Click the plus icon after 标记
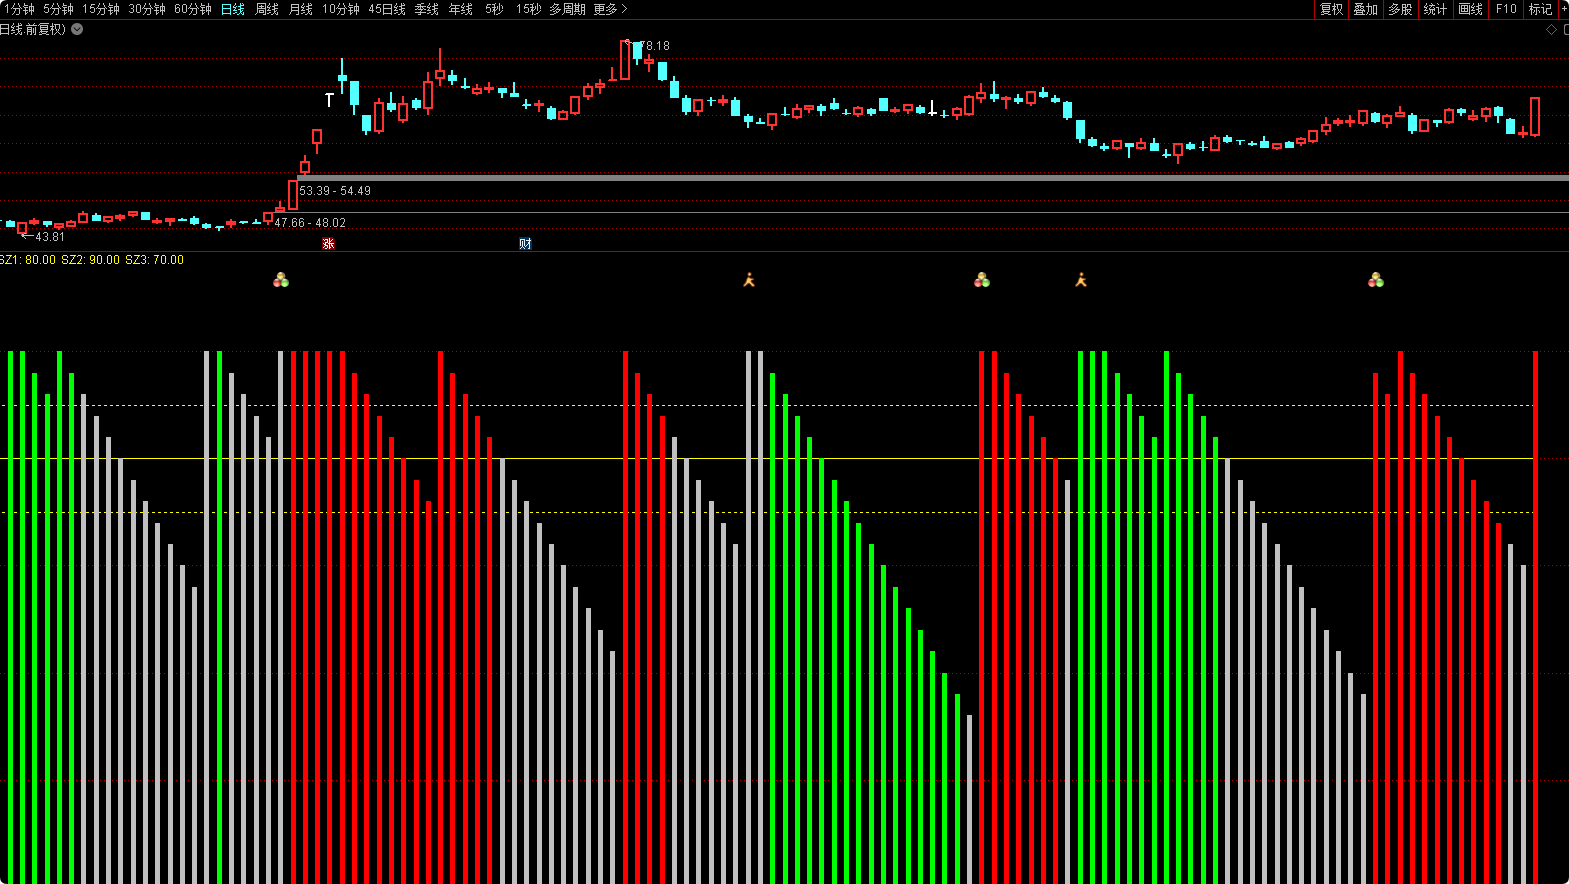The width and height of the screenshot is (1569, 884). (1564, 9)
